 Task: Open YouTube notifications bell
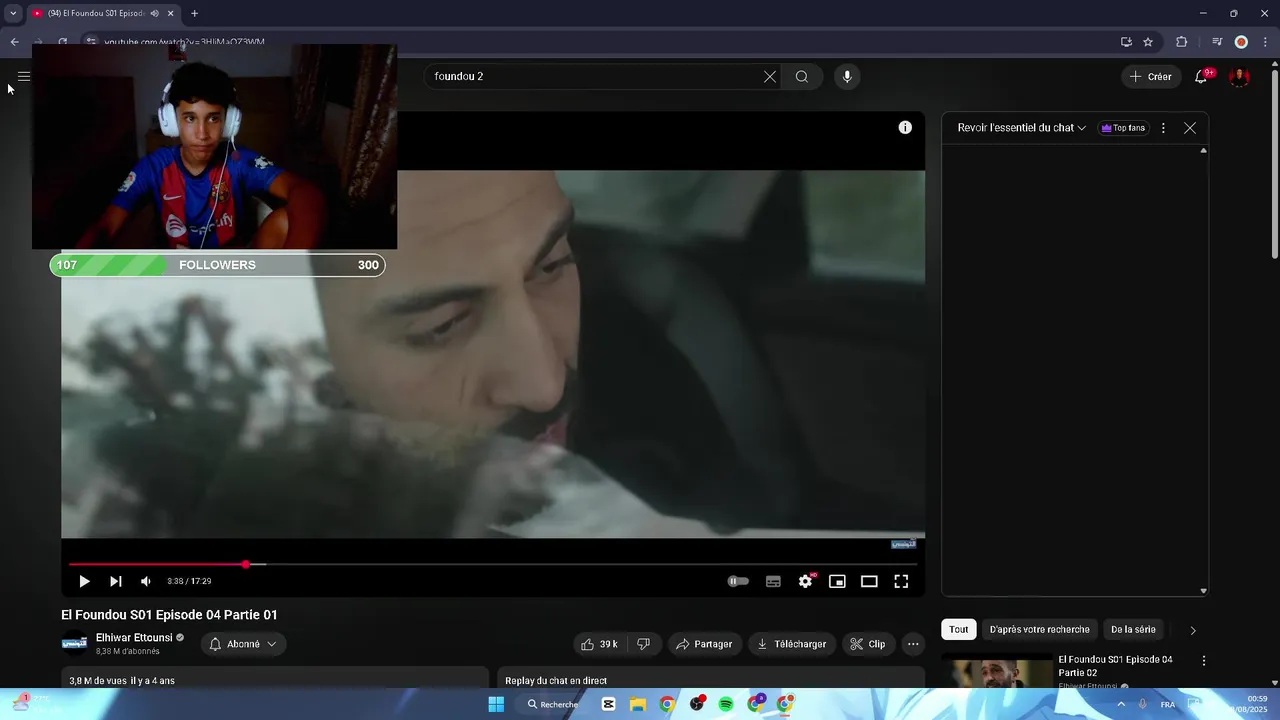(1203, 76)
